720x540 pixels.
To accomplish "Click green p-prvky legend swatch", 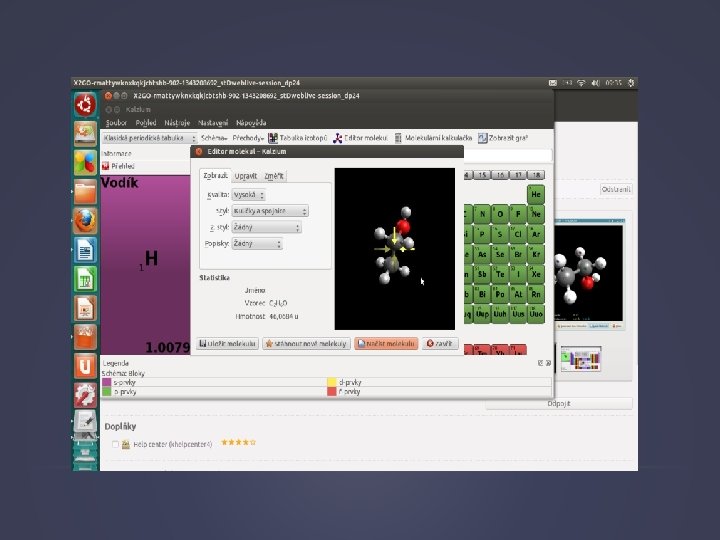I will [107, 392].
